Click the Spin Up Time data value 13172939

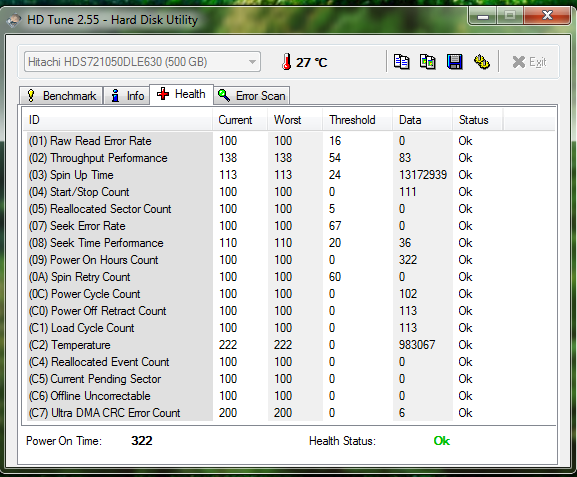pos(423,175)
